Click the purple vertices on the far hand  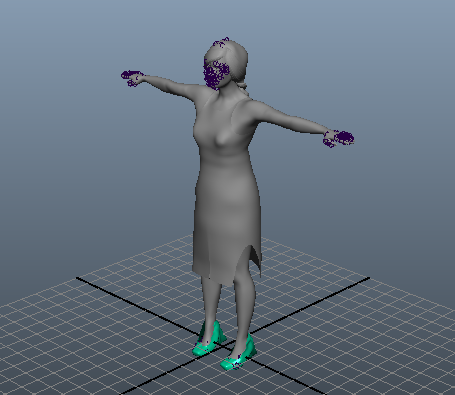(132, 77)
